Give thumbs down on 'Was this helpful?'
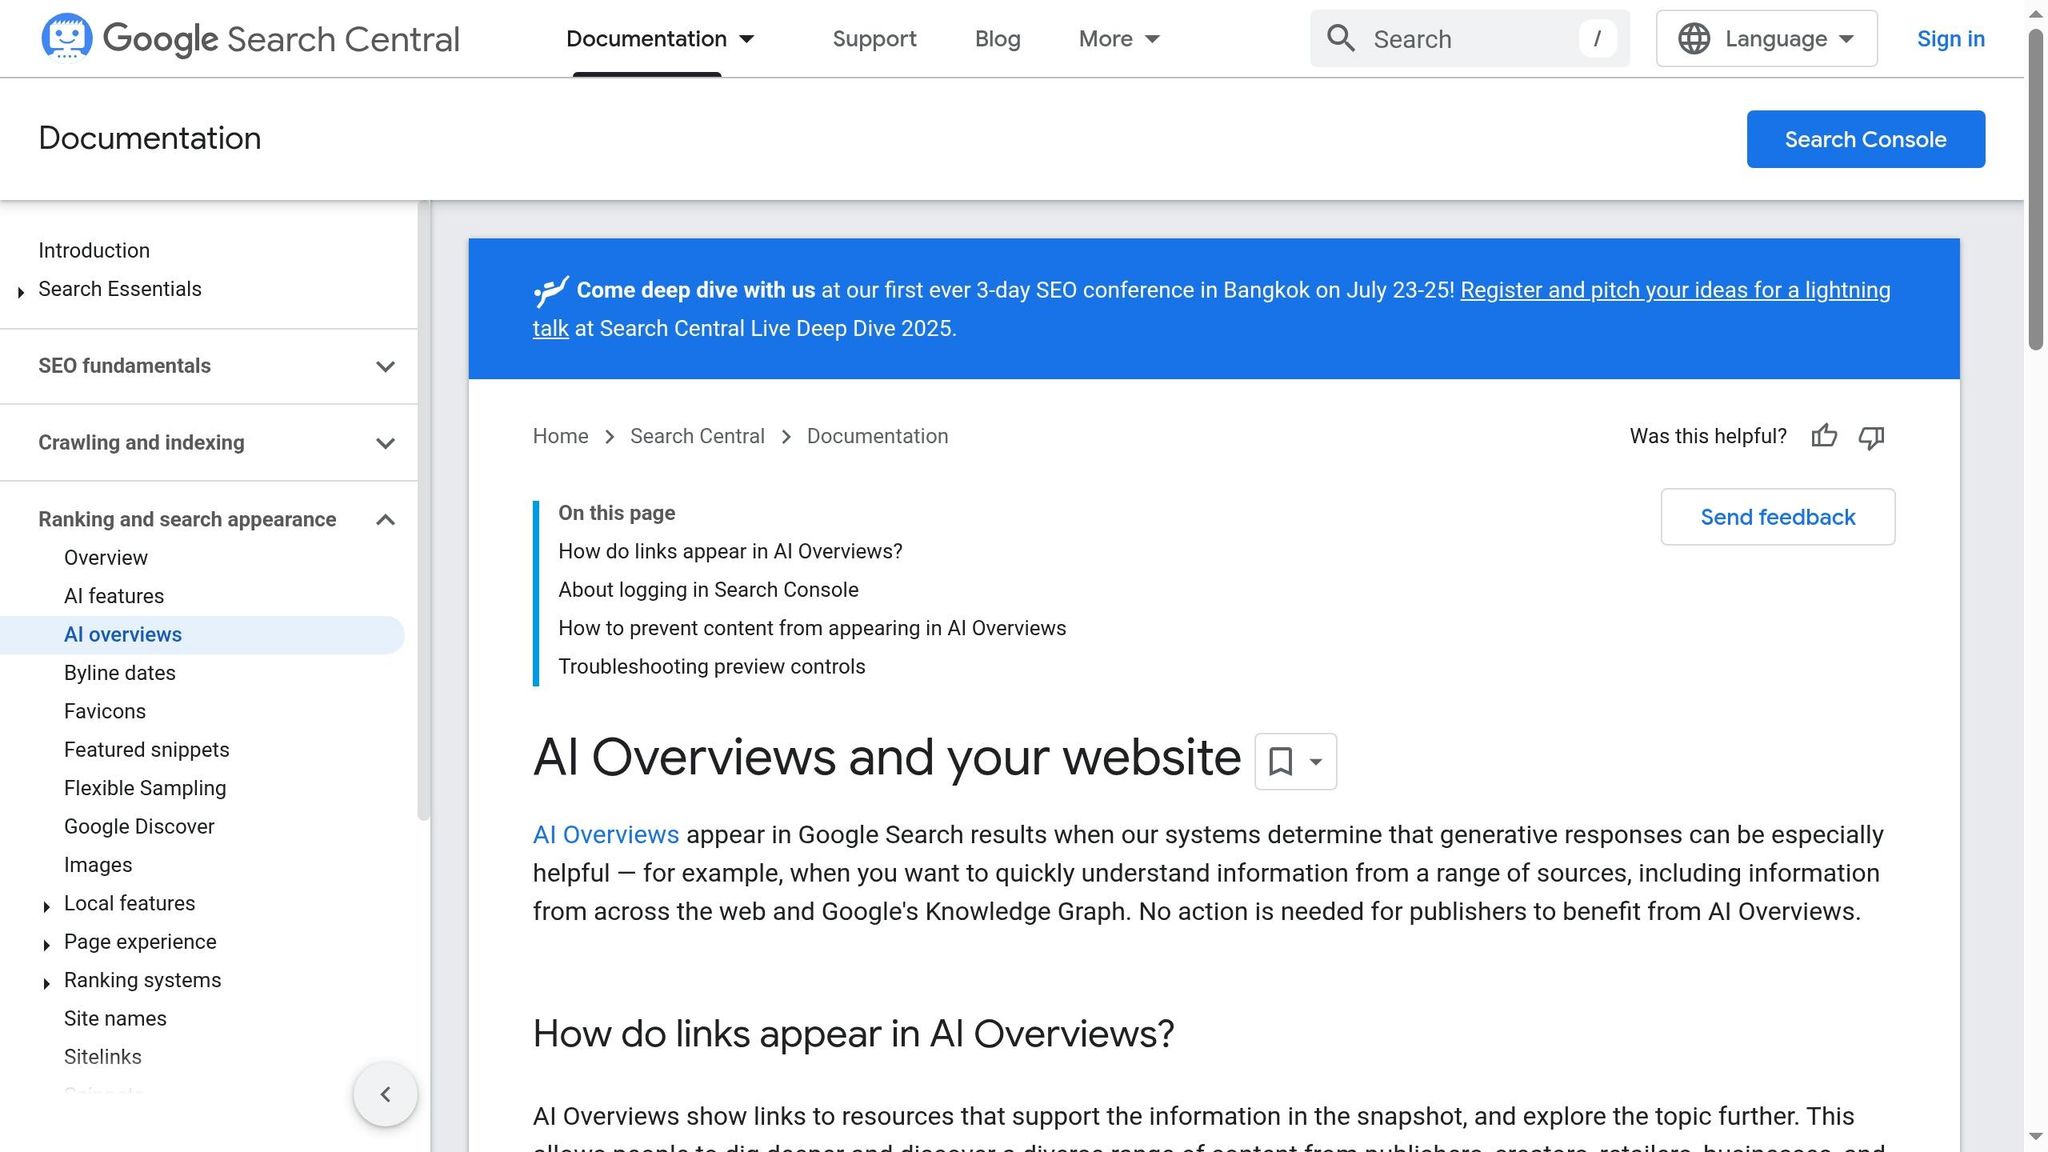Viewport: 2048px width, 1152px height. tap(1871, 437)
